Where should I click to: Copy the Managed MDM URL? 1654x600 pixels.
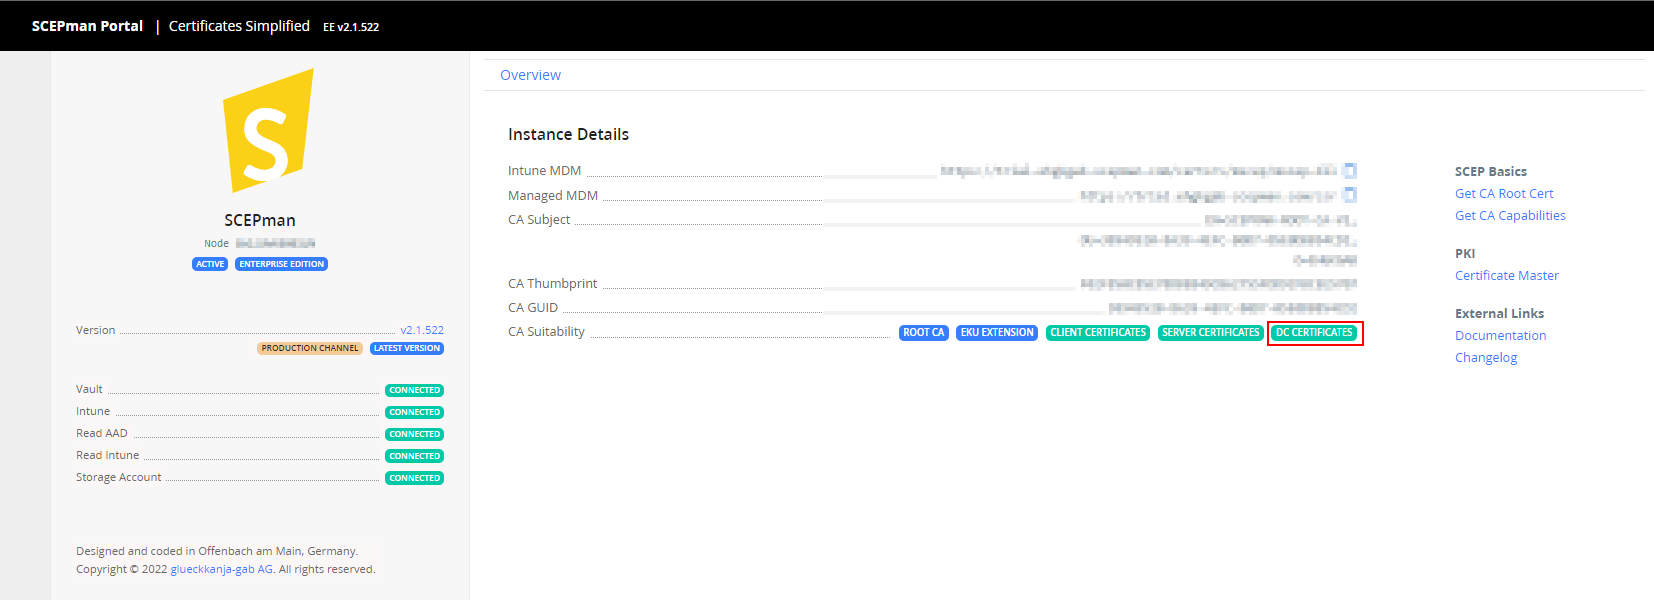1350,195
